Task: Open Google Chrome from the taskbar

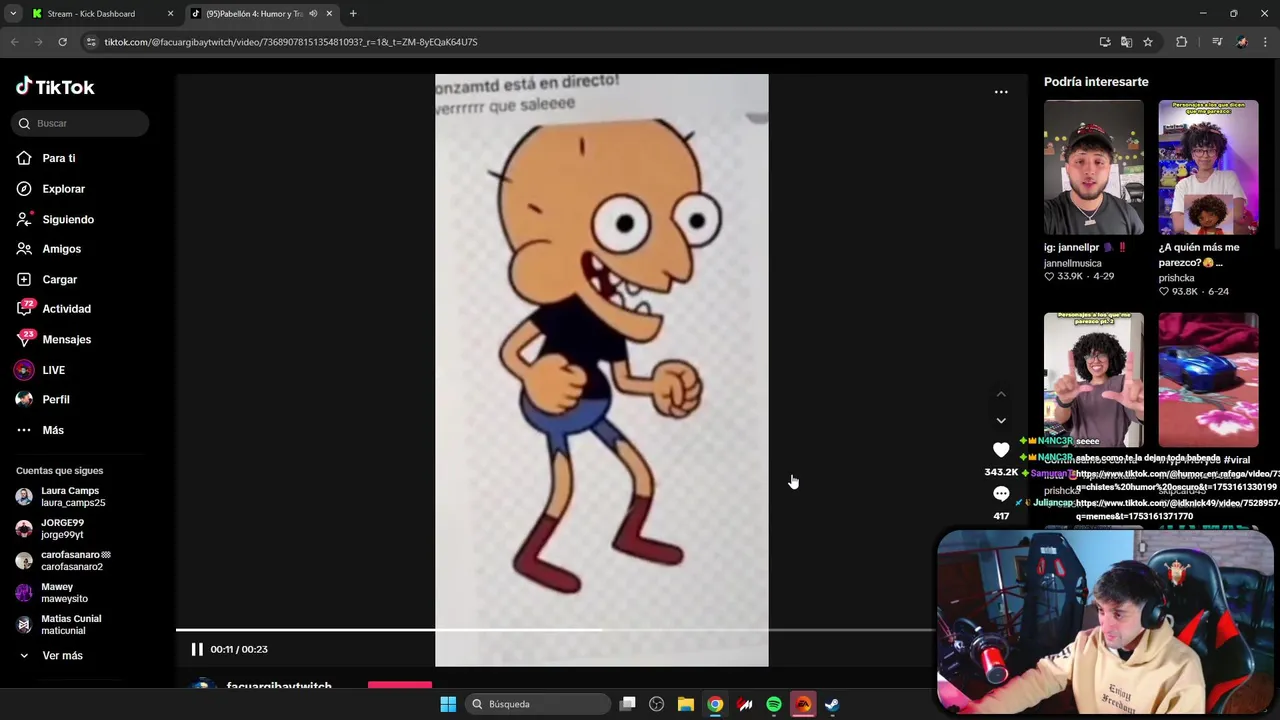Action: coord(715,704)
